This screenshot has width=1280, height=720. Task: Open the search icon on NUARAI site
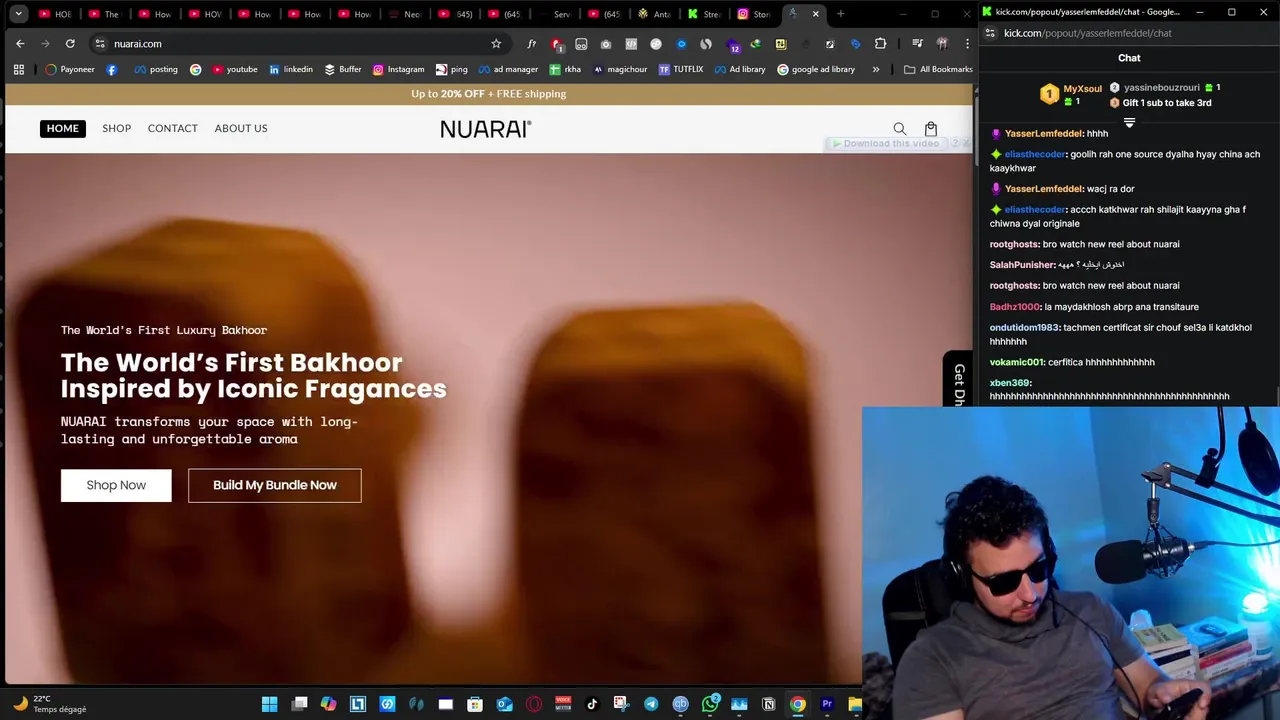pos(900,129)
